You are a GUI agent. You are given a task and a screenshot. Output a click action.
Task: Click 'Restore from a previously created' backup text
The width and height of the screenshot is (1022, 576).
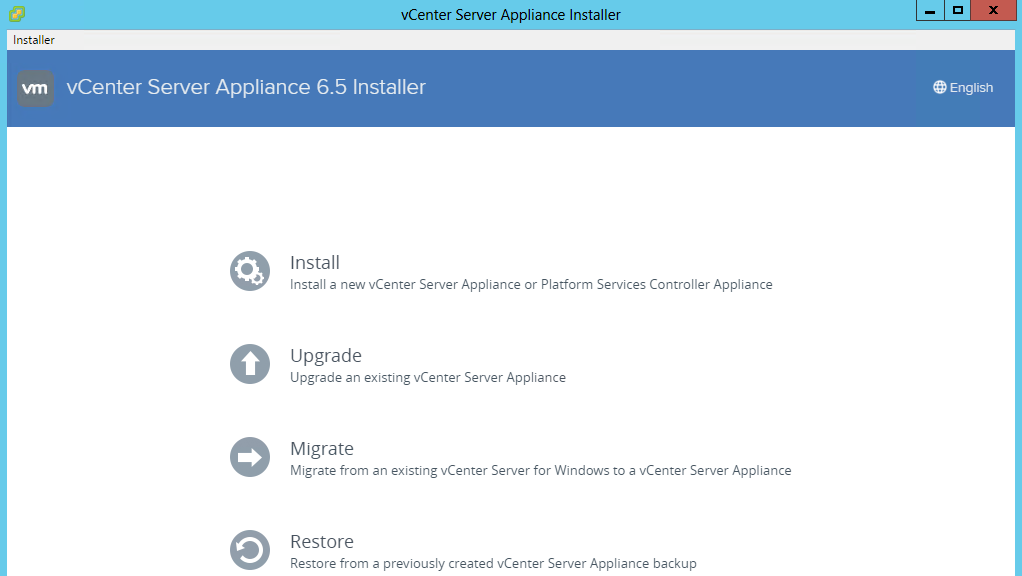pyautogui.click(x=493, y=564)
